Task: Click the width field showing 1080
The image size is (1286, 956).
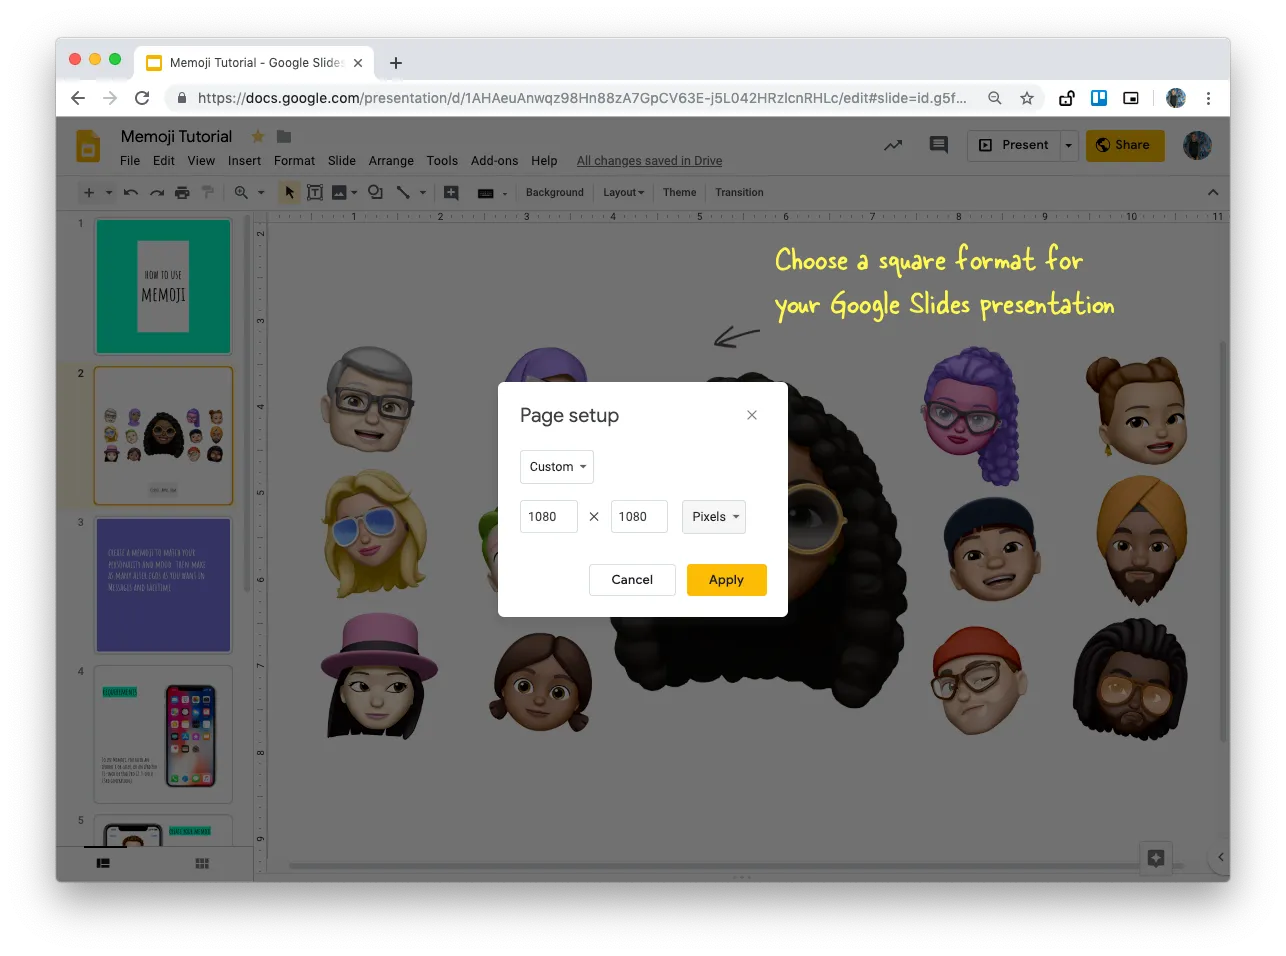Action: pyautogui.click(x=548, y=517)
